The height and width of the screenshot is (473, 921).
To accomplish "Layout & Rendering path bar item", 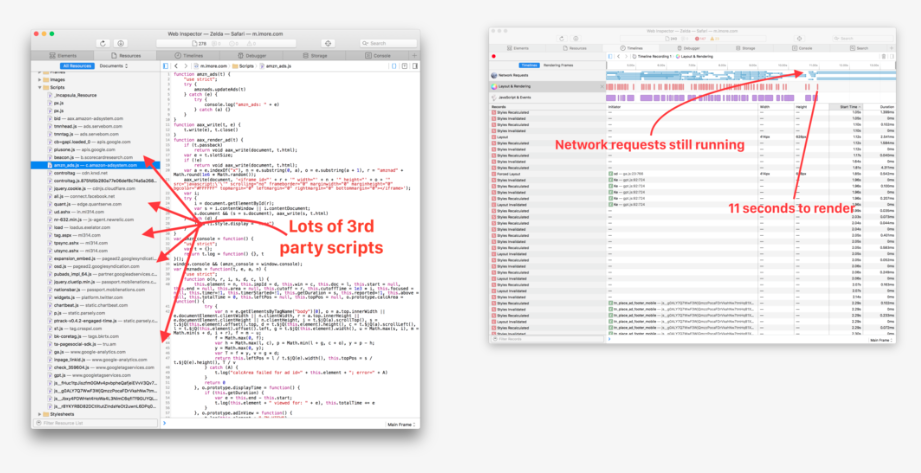I will coord(695,56).
